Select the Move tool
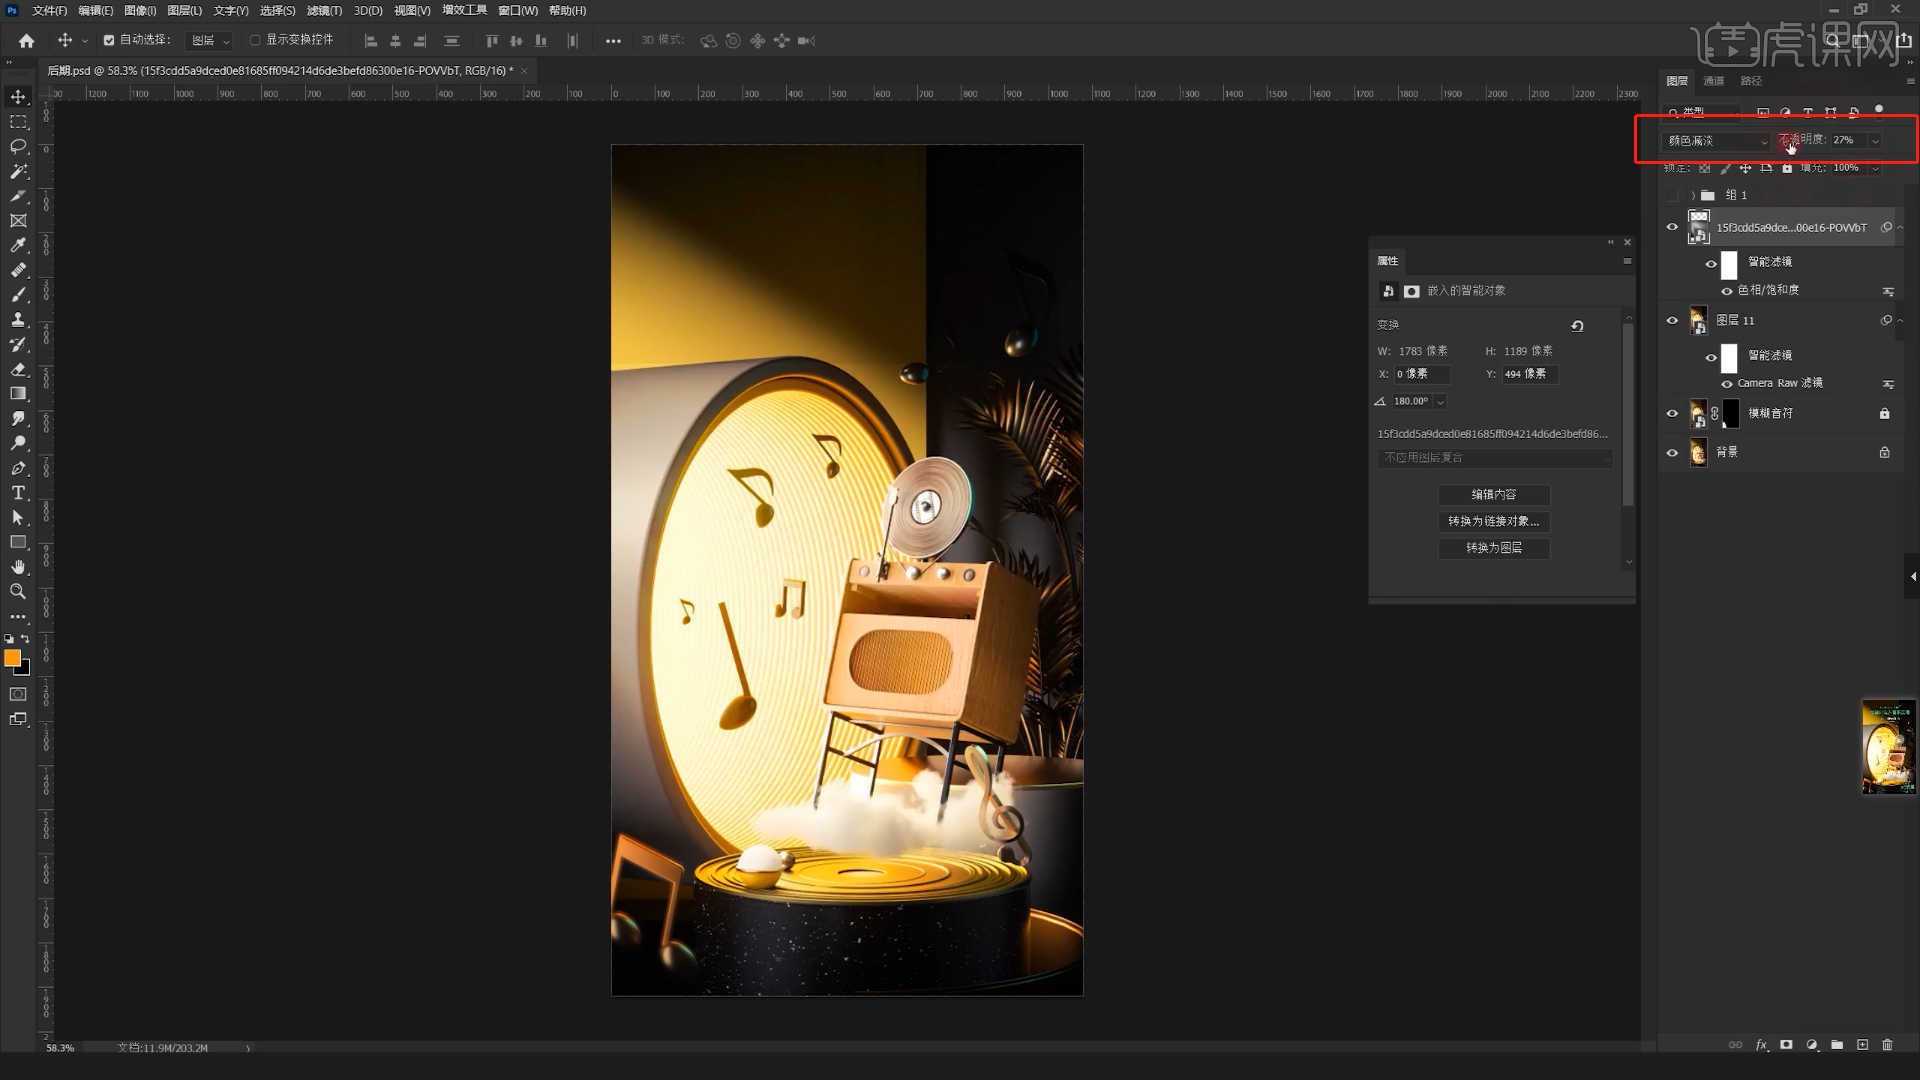The image size is (1920, 1080). (x=18, y=97)
